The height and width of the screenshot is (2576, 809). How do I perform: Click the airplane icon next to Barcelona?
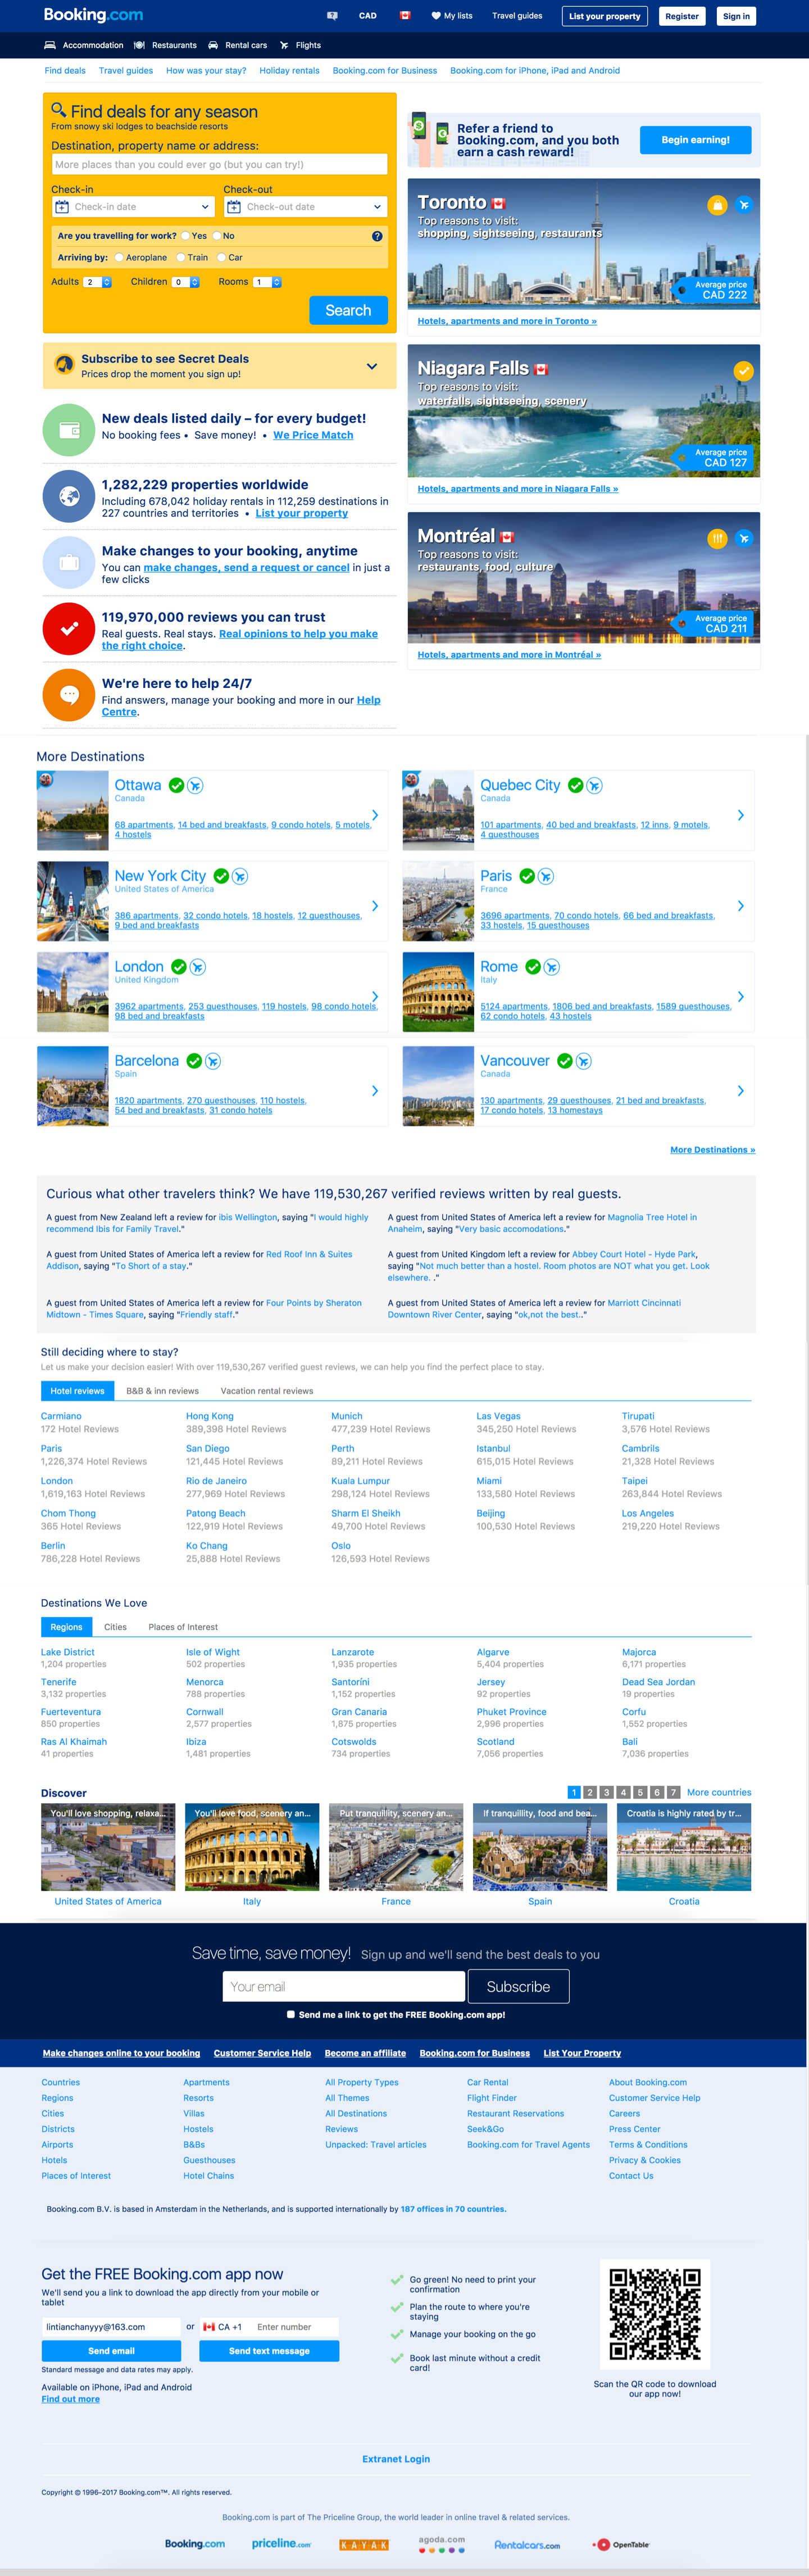pos(213,1062)
